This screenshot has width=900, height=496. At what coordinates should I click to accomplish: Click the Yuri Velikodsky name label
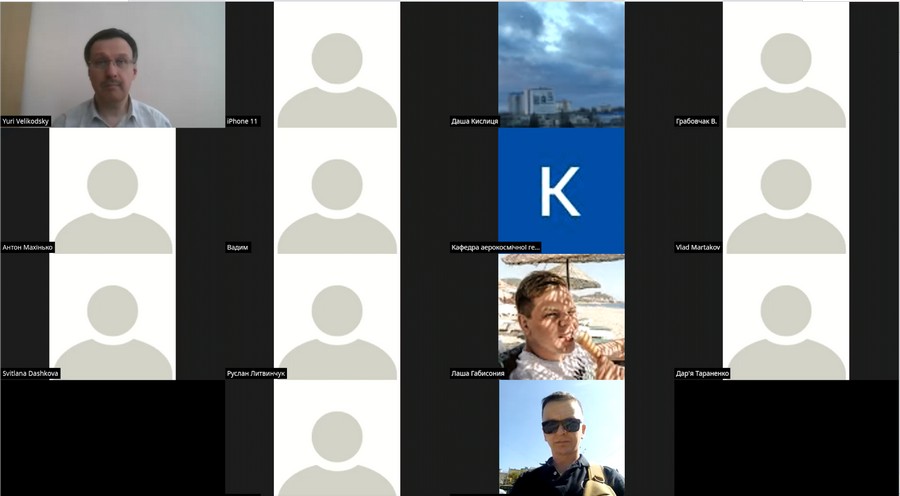click(x=26, y=121)
